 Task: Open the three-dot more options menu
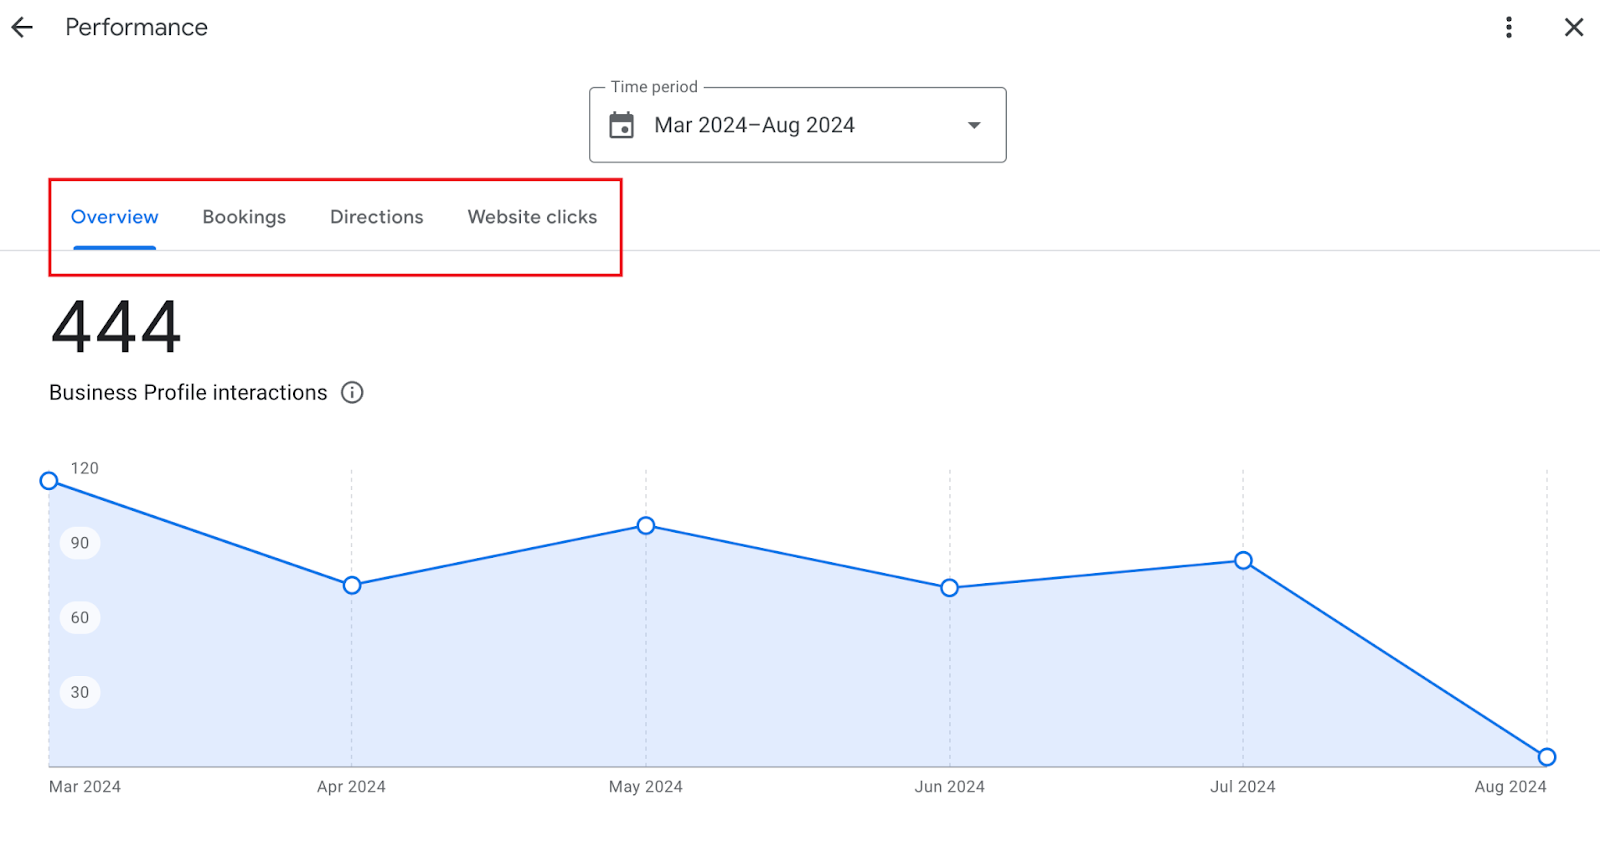(1509, 28)
